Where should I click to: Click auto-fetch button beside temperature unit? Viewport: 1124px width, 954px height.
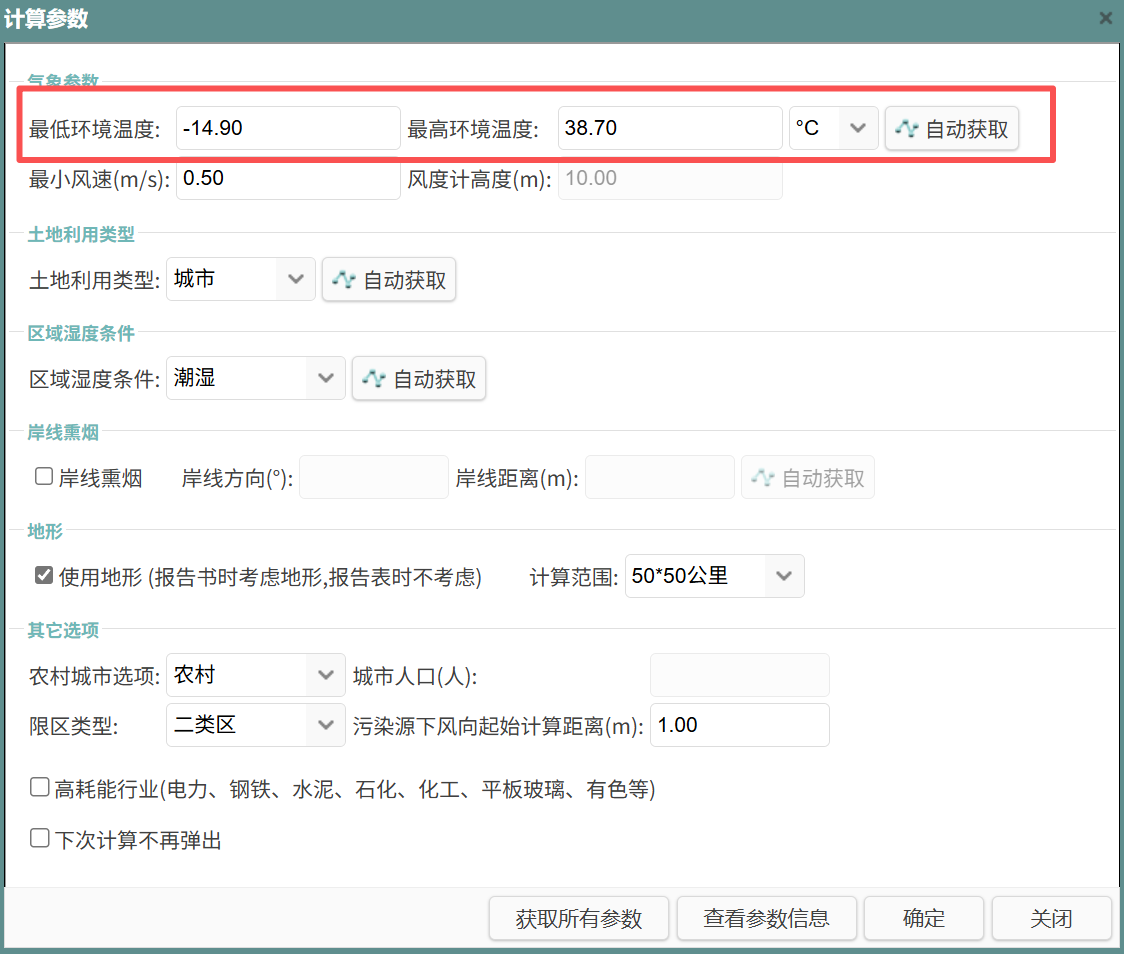(x=951, y=129)
